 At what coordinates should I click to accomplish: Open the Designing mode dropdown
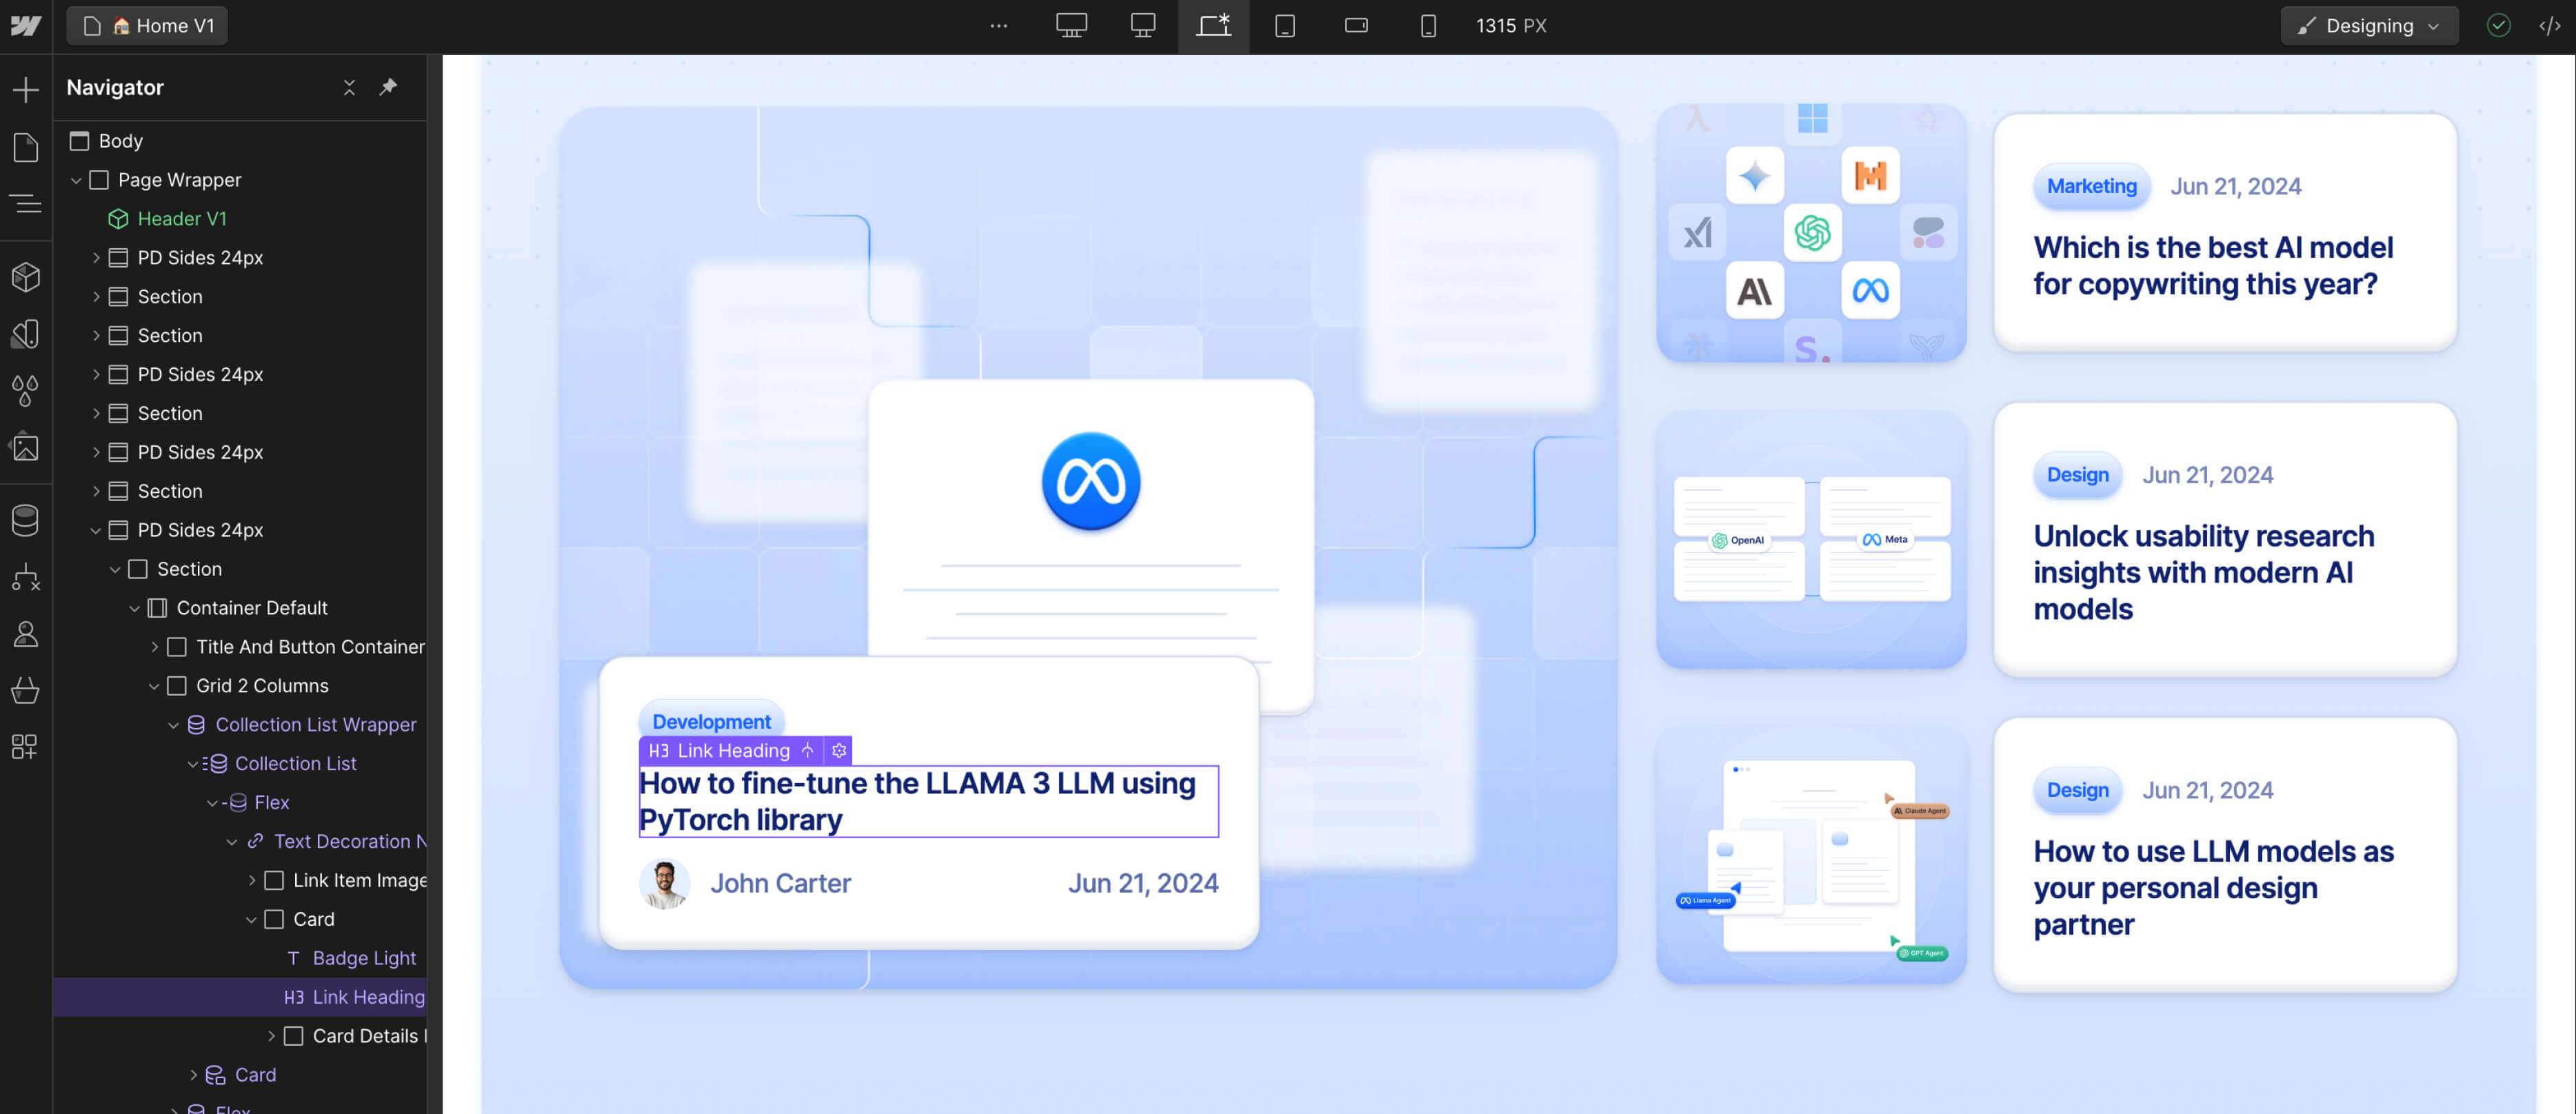2369,26
